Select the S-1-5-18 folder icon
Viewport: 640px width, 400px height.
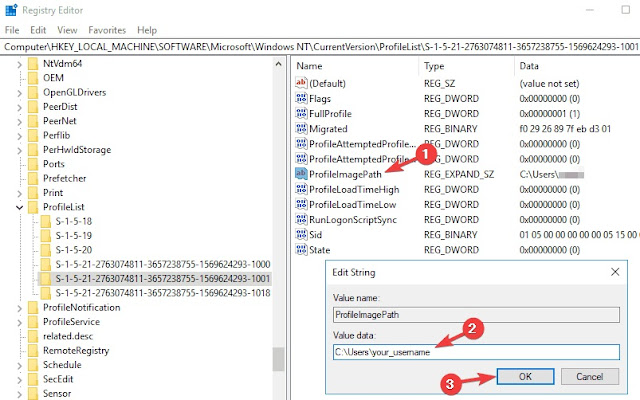click(46, 221)
